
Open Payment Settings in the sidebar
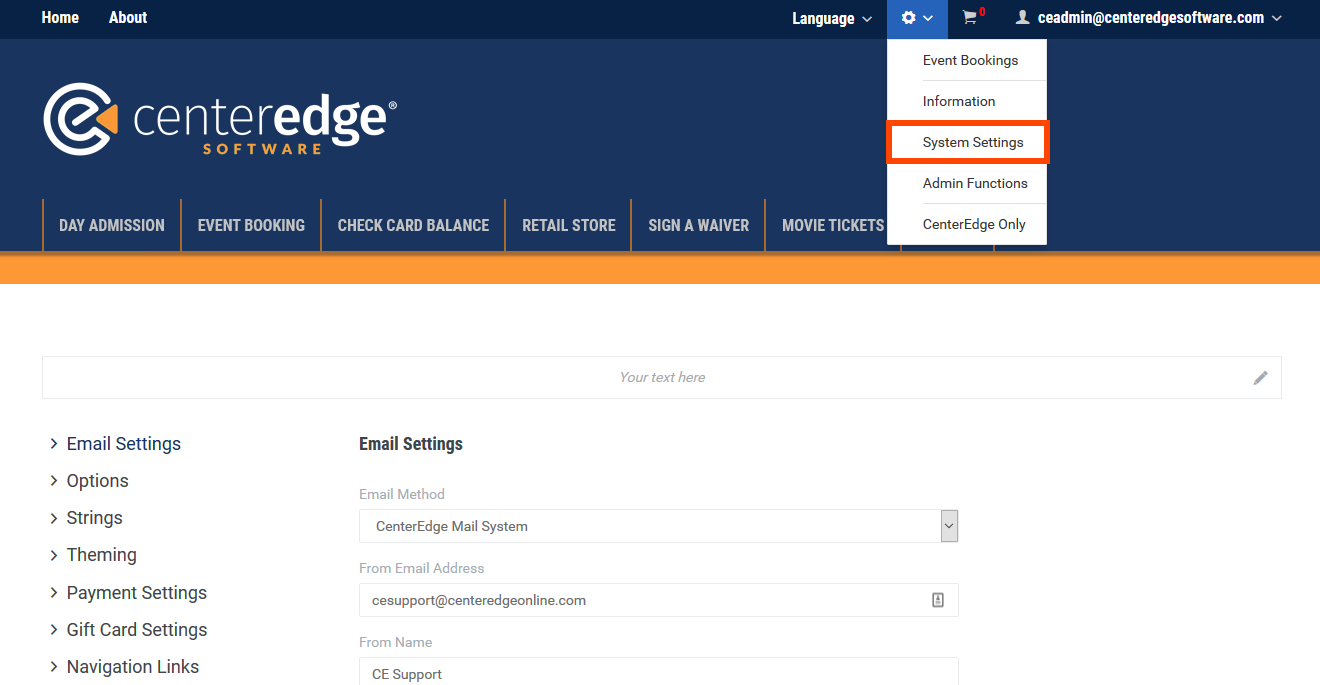point(137,593)
